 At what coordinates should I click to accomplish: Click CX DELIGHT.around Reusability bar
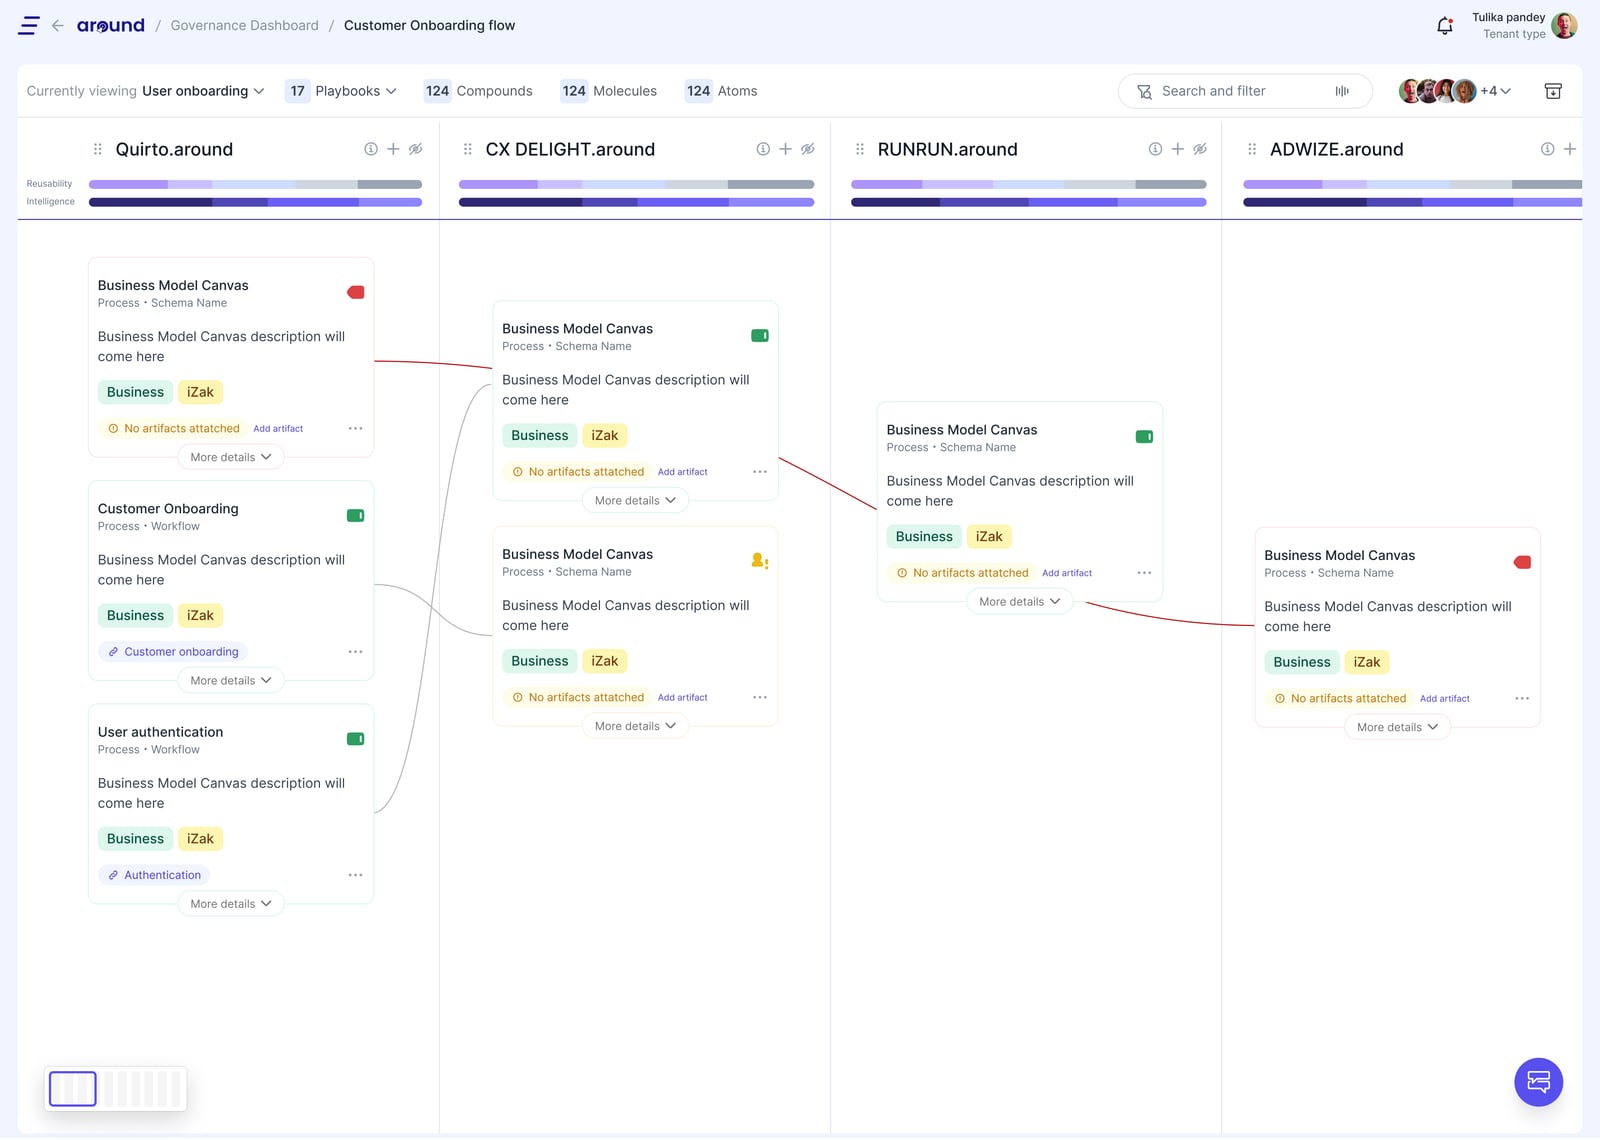point(636,184)
